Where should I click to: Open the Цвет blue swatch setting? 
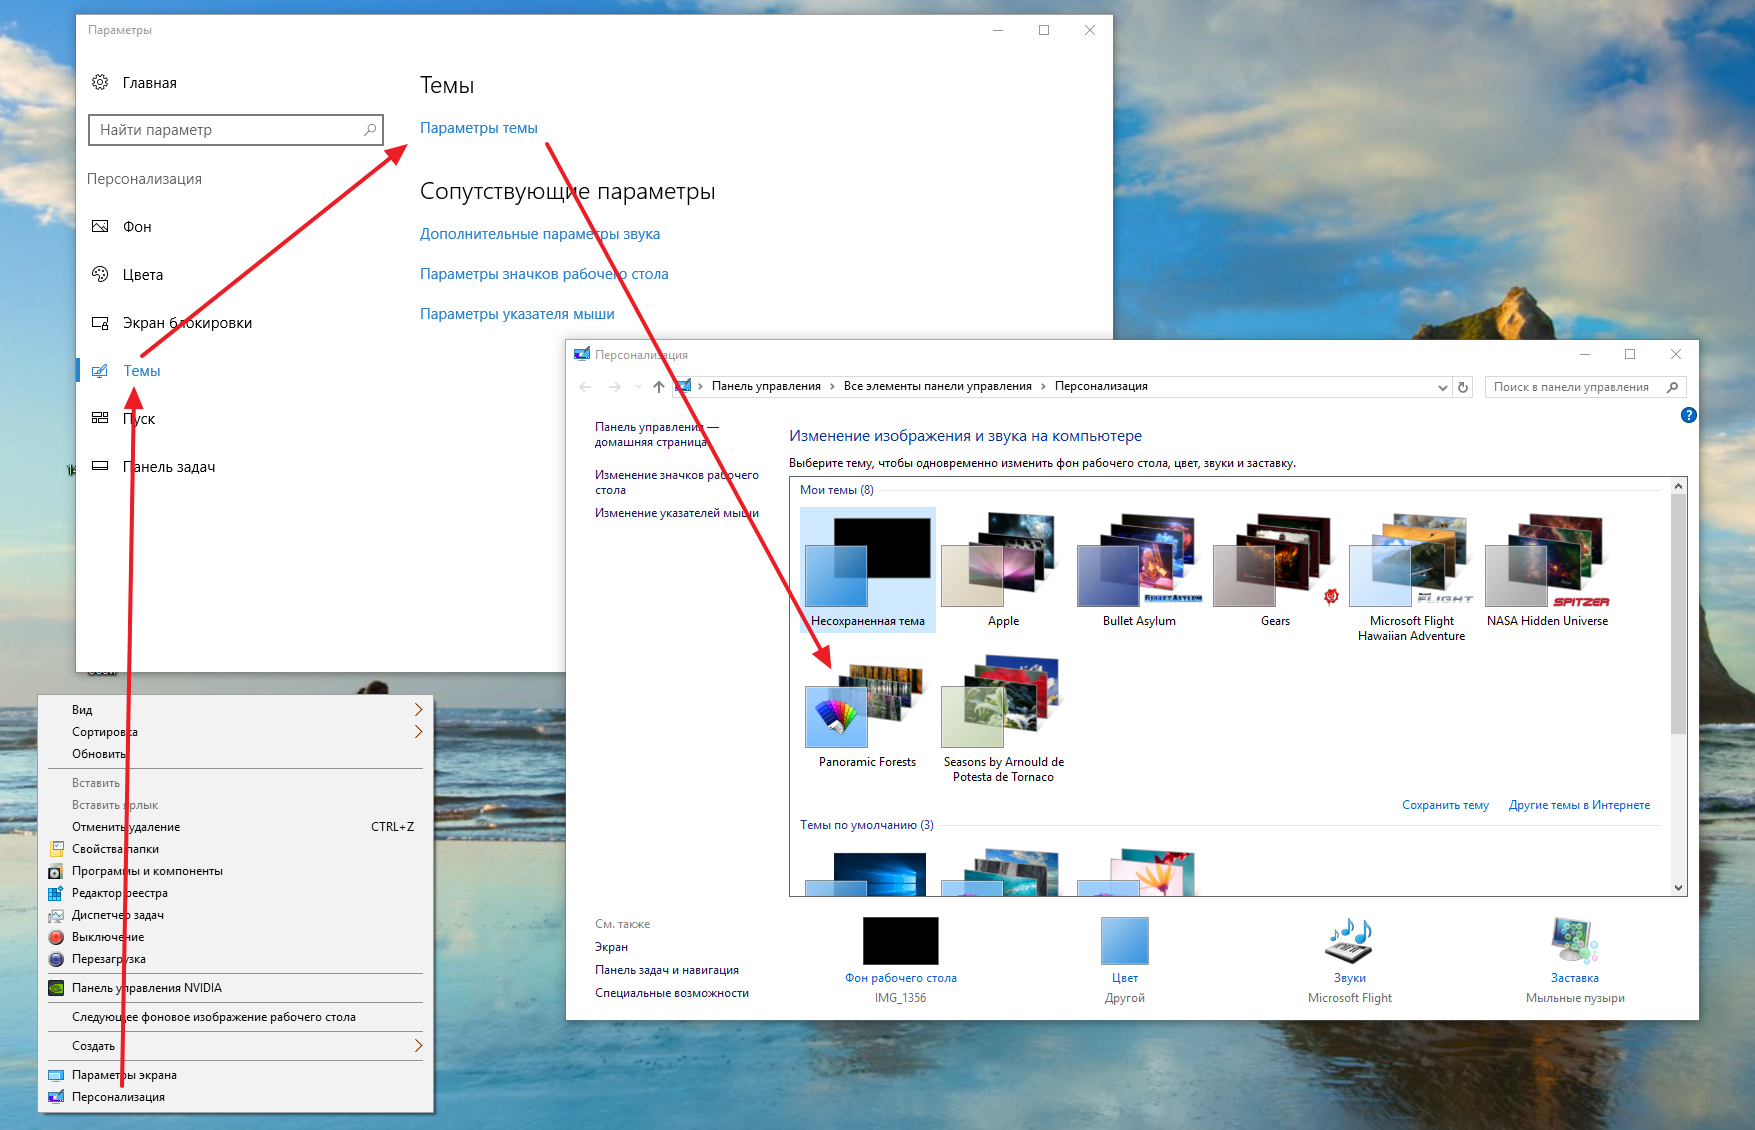pos(1125,941)
